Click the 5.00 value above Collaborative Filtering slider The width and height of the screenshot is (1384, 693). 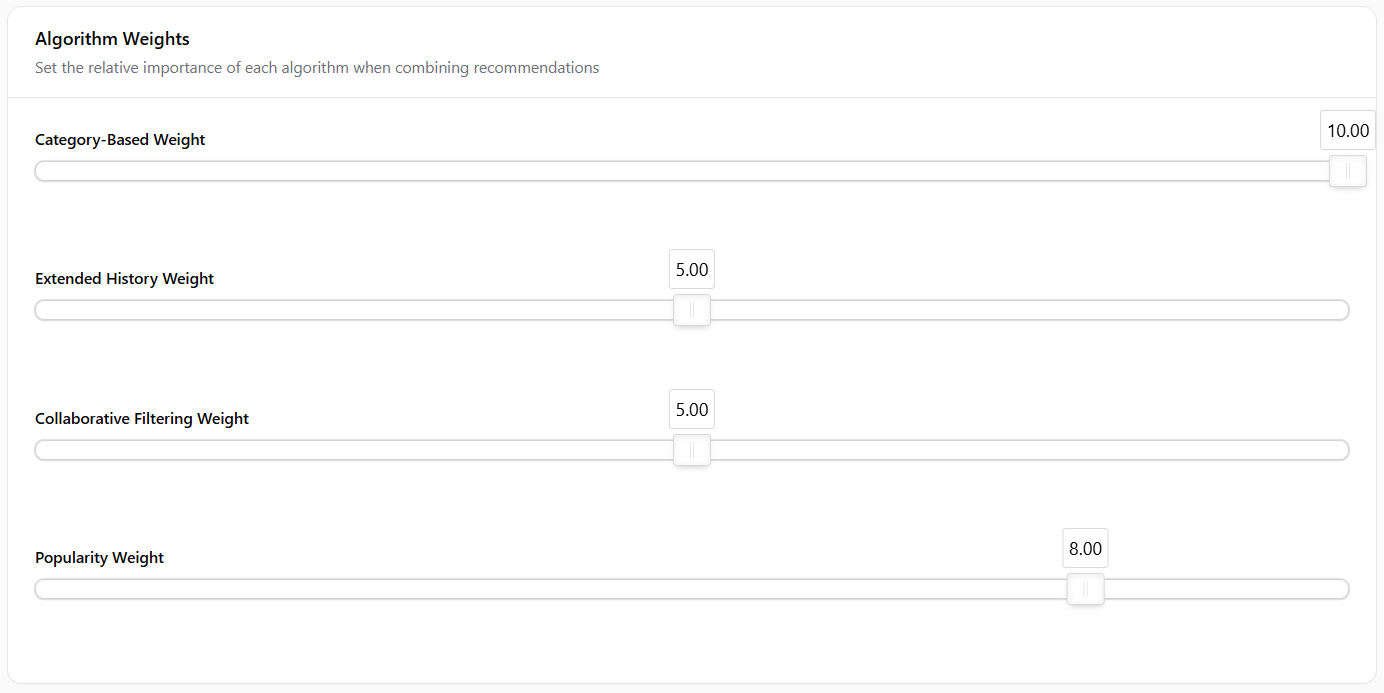pyautogui.click(x=691, y=410)
